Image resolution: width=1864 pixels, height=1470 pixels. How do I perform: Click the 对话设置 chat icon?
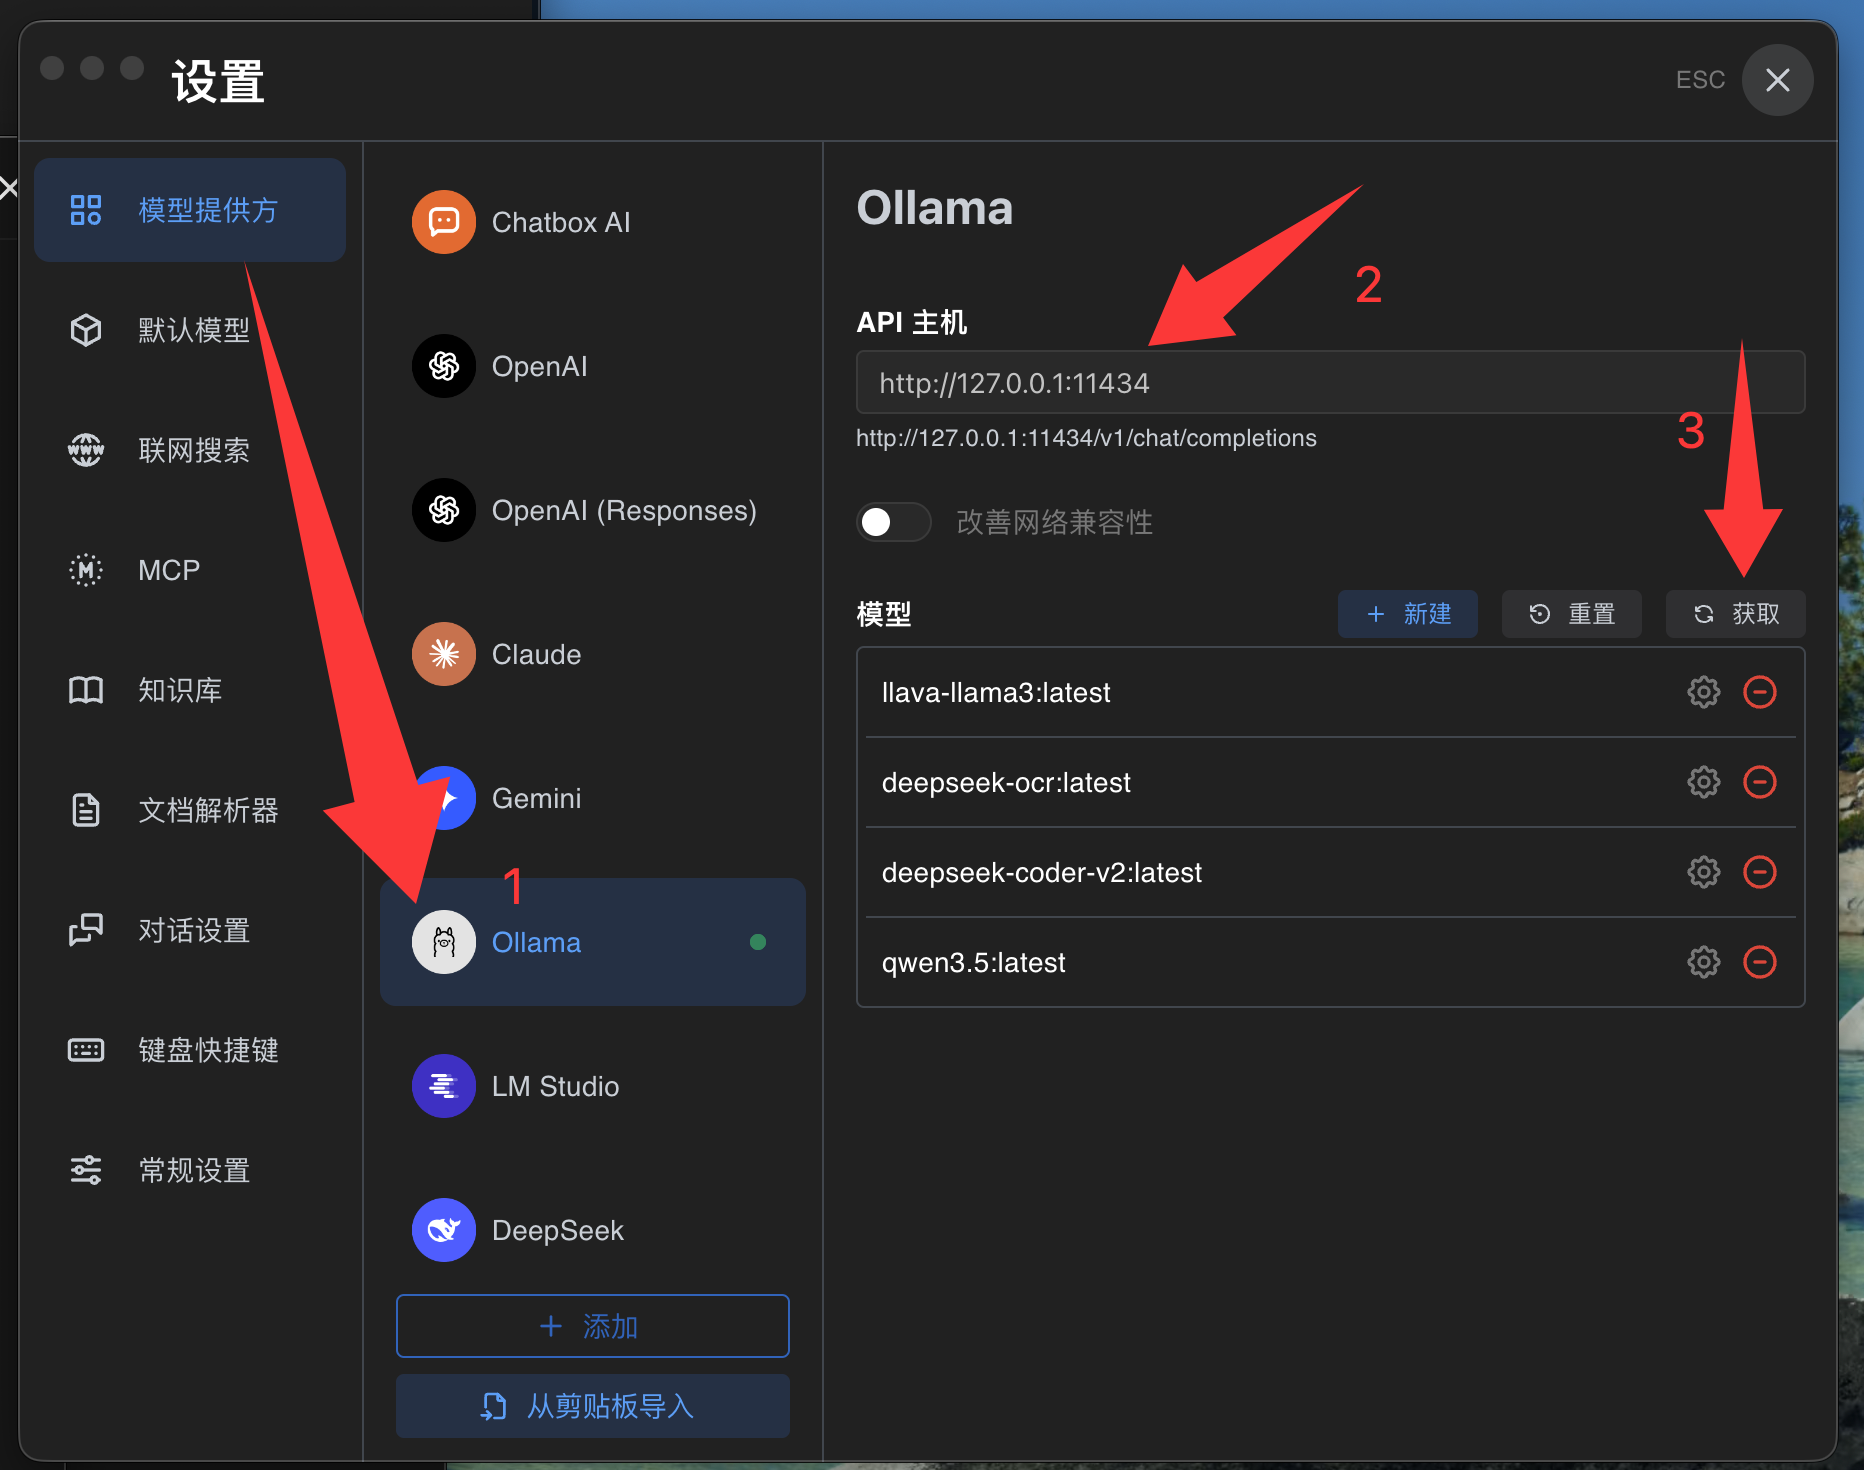tap(86, 930)
